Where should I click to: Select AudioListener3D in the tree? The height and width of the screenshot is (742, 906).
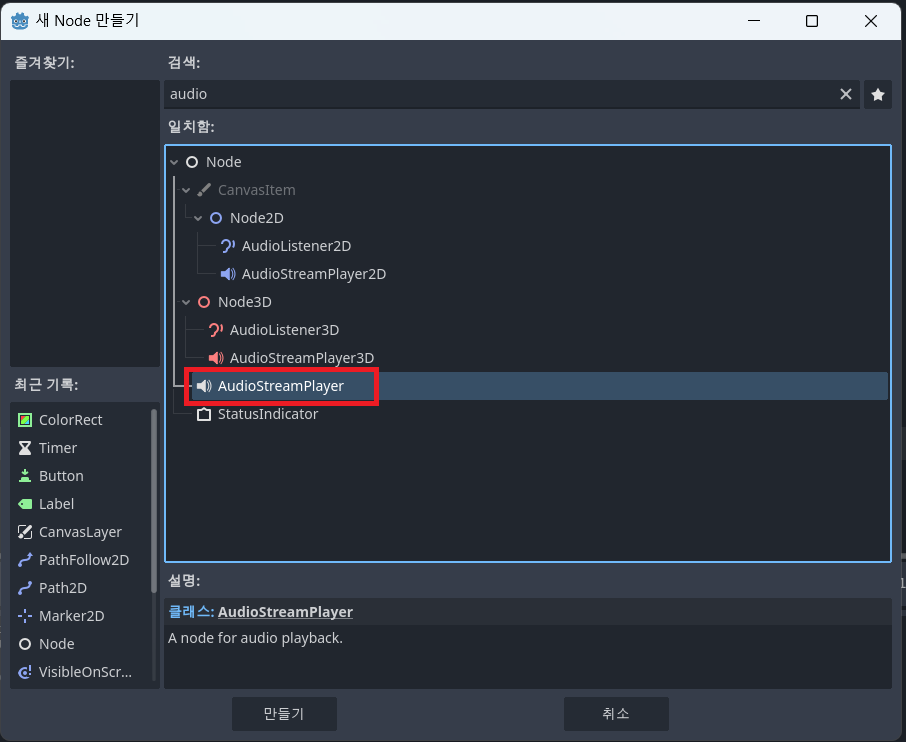[x=284, y=330]
